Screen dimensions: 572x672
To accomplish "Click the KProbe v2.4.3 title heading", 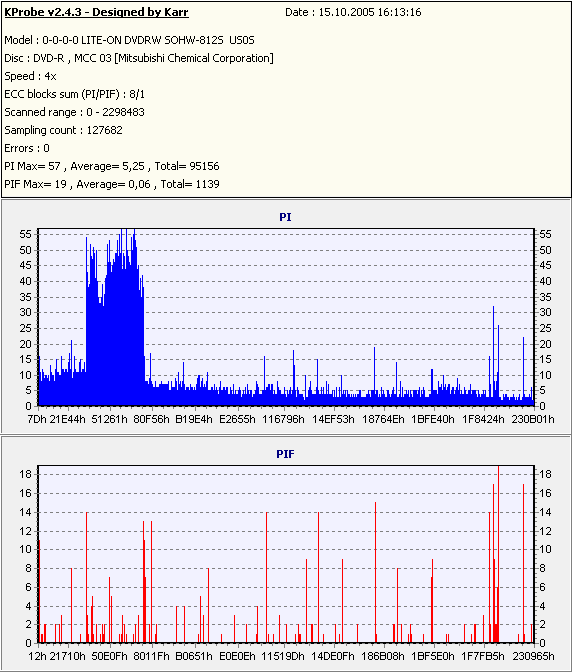I will [96, 12].
